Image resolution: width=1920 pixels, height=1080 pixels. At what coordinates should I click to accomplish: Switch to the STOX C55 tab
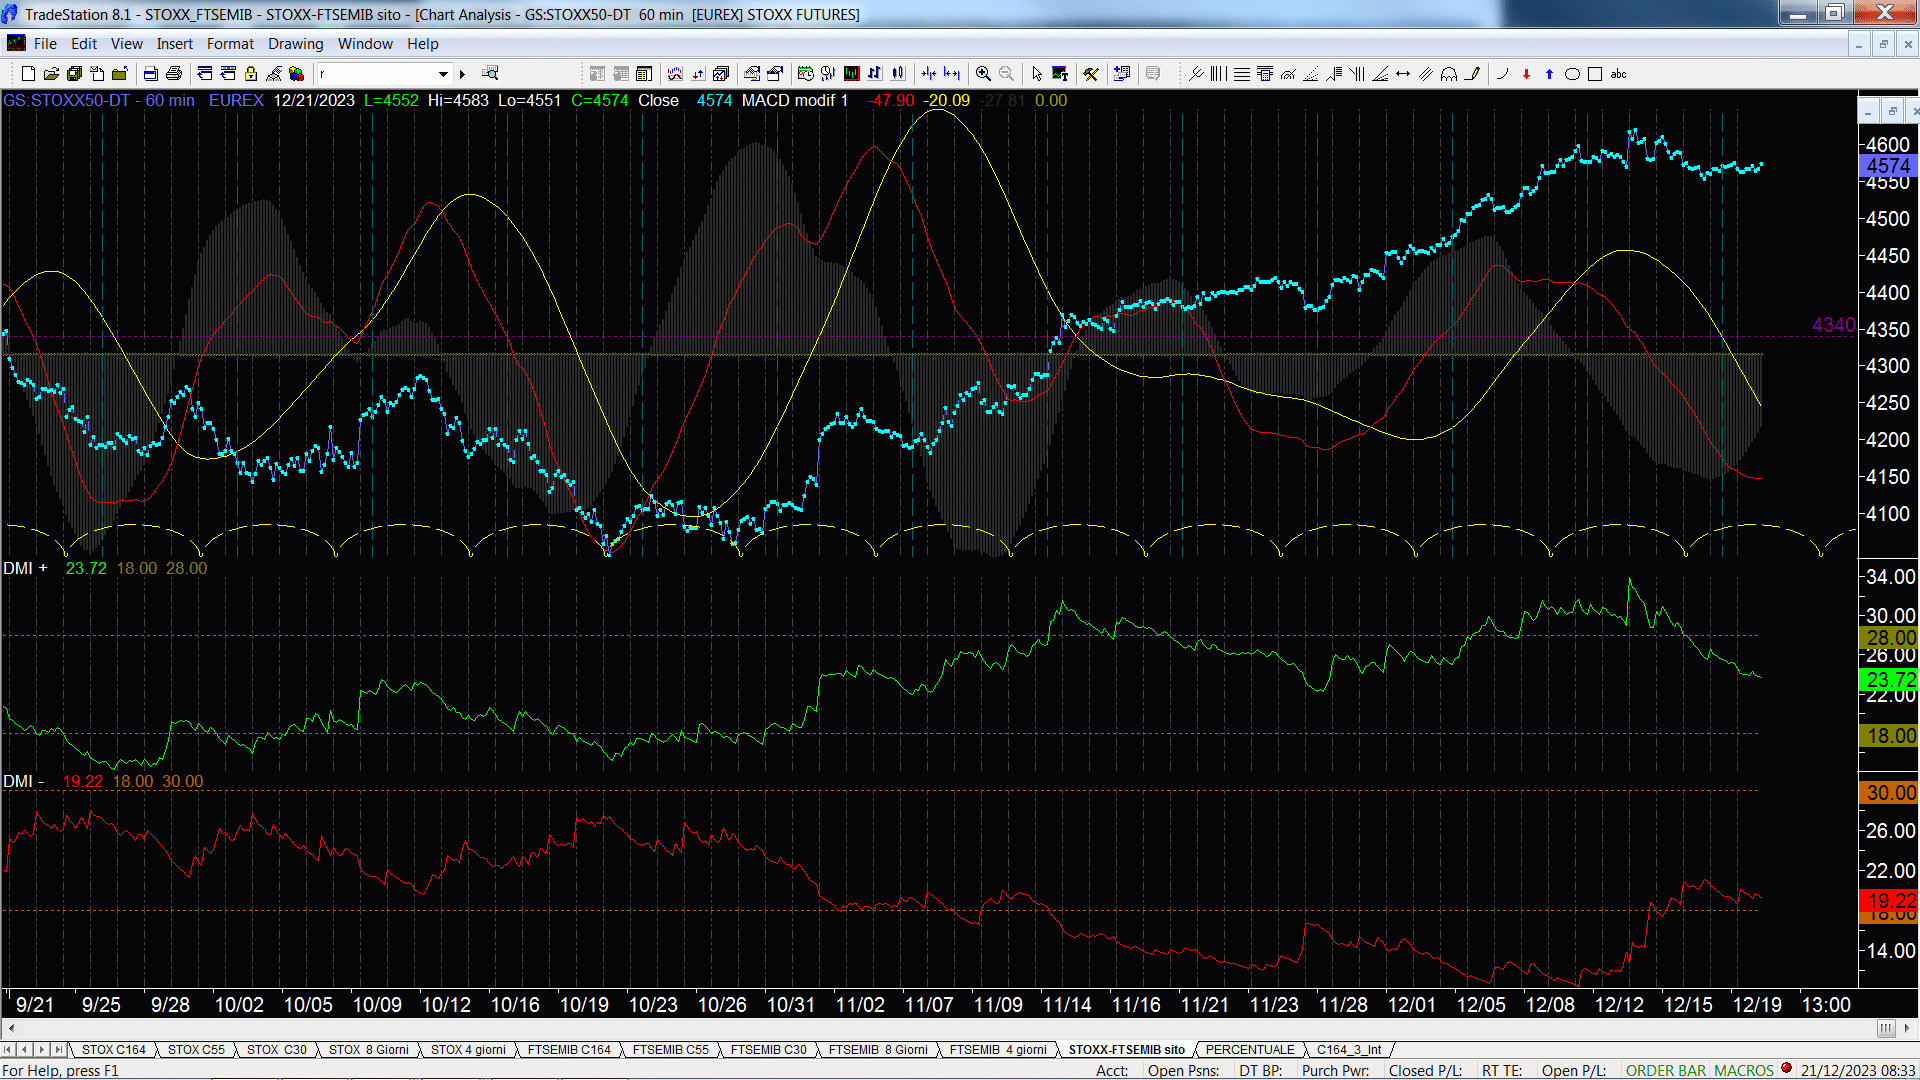(x=196, y=1050)
